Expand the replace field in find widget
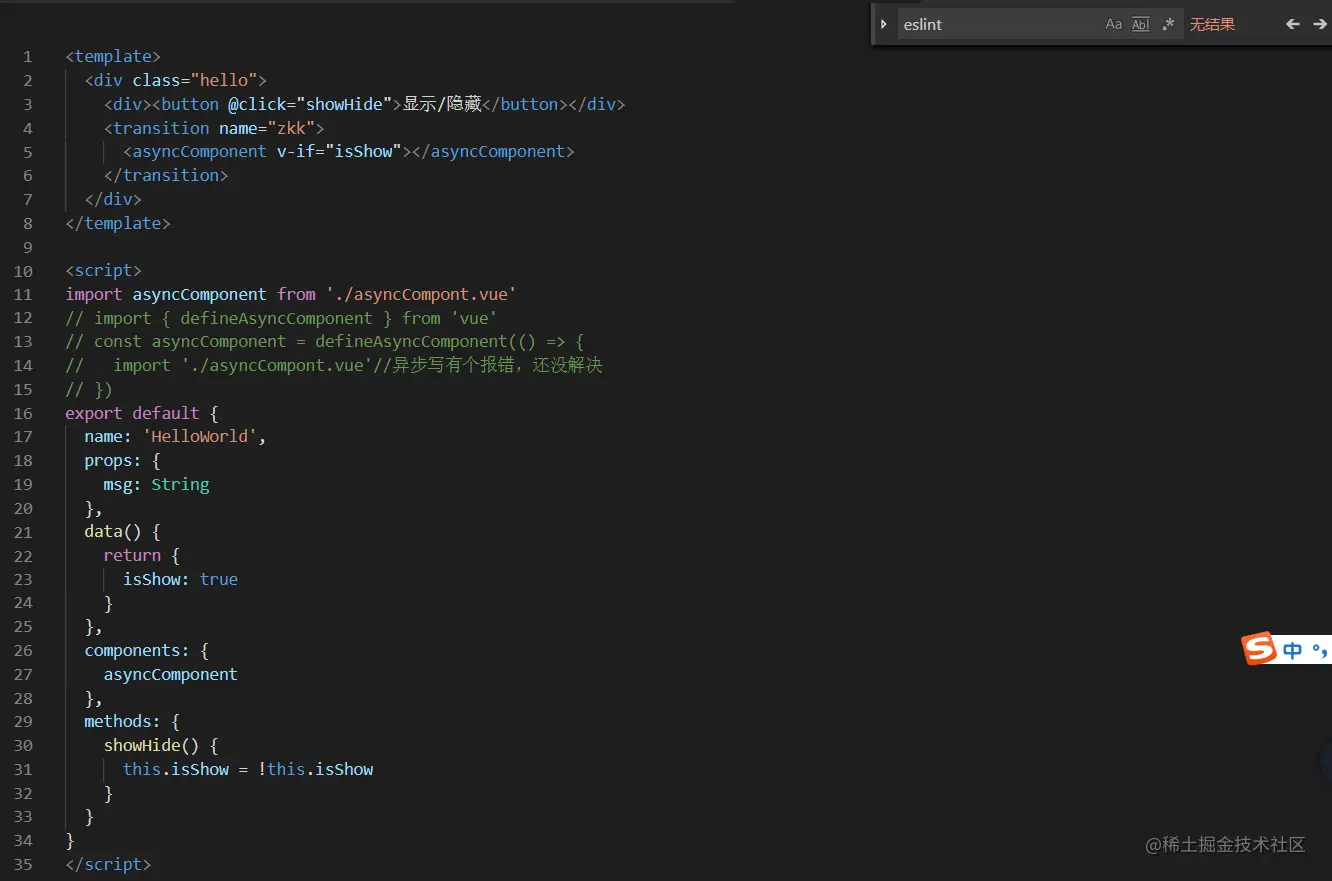Image resolution: width=1332 pixels, height=881 pixels. point(883,24)
